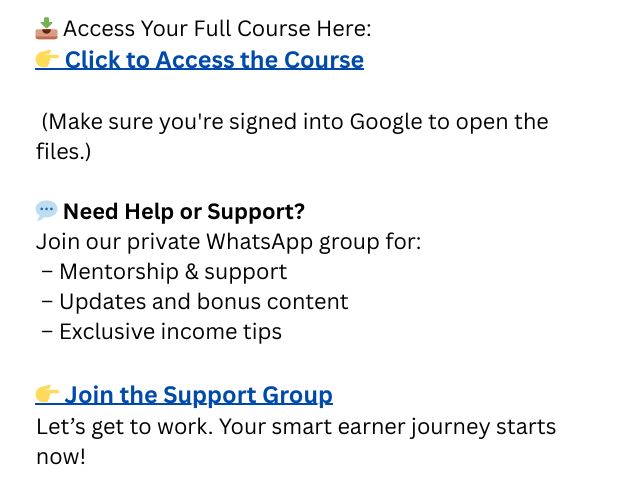
Task: Click the inbox tray download emoji
Action: point(47,28)
